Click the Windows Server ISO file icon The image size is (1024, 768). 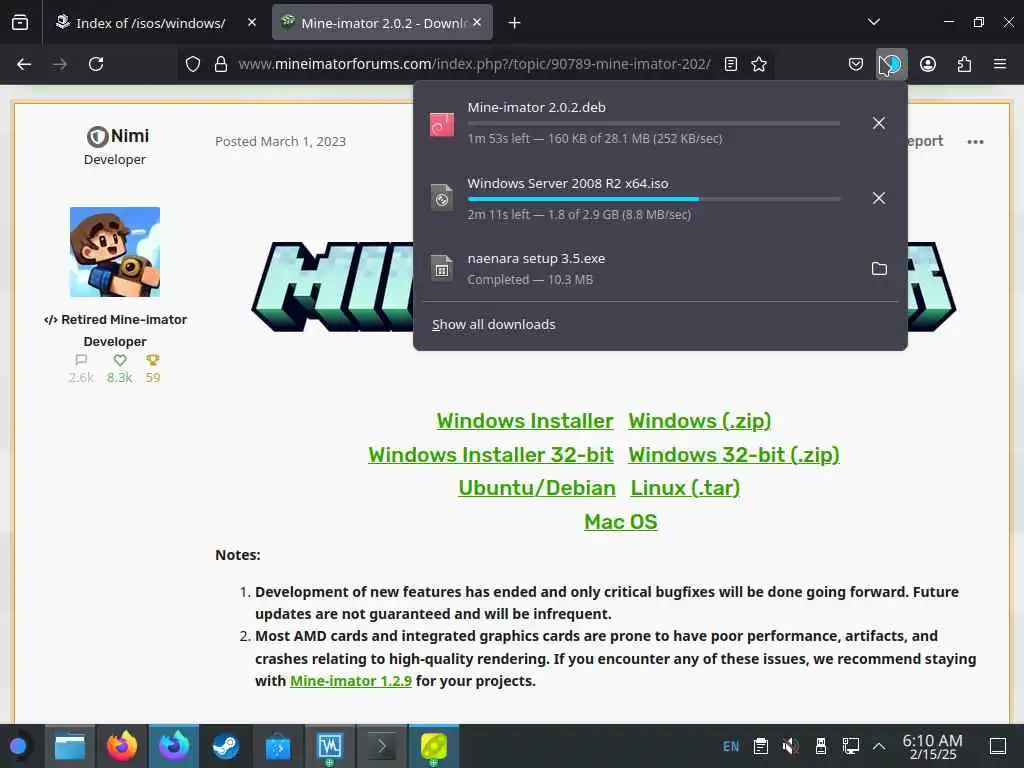tap(441, 198)
